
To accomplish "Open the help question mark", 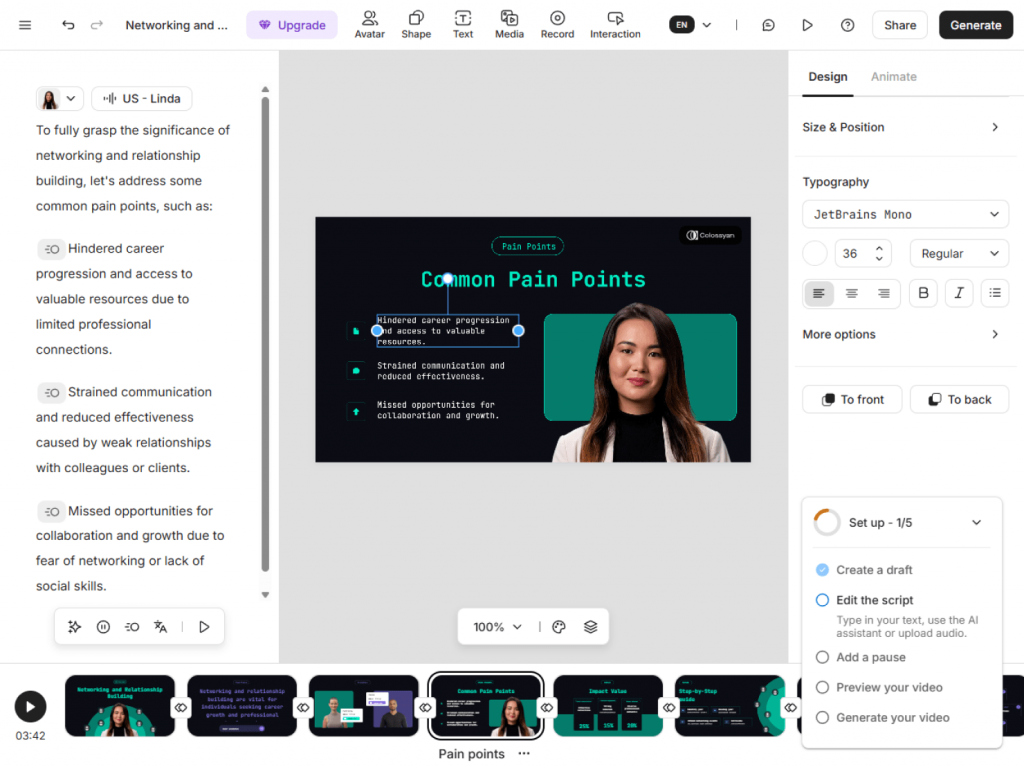I will click(847, 25).
